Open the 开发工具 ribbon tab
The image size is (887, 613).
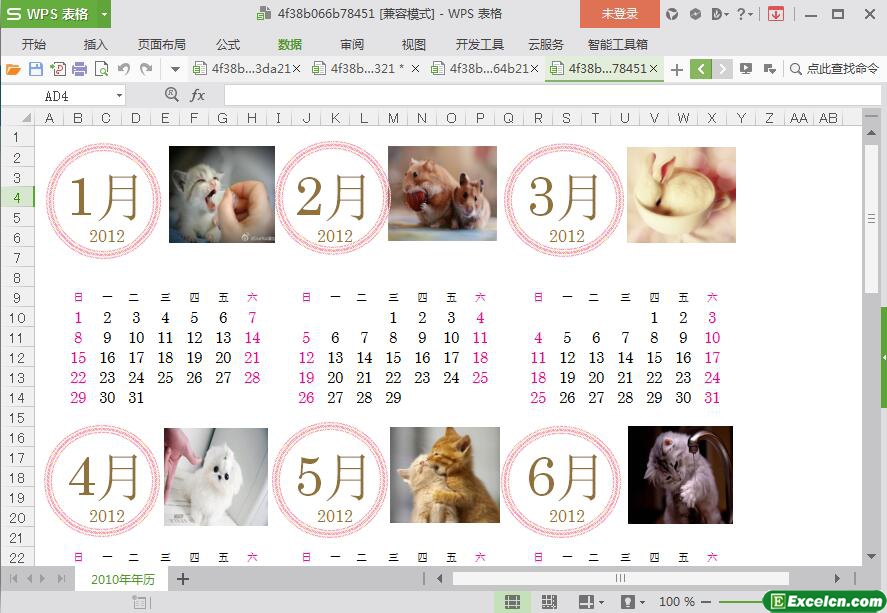(480, 45)
